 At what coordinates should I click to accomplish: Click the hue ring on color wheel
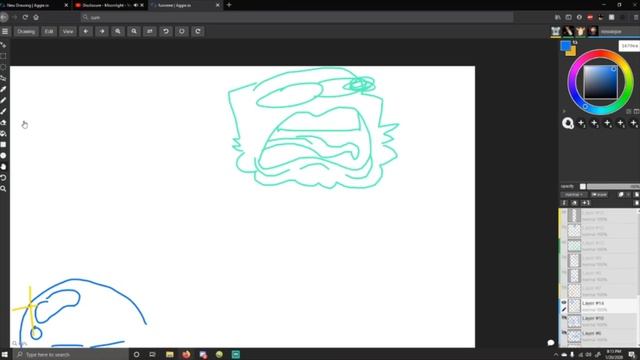coord(600,53)
